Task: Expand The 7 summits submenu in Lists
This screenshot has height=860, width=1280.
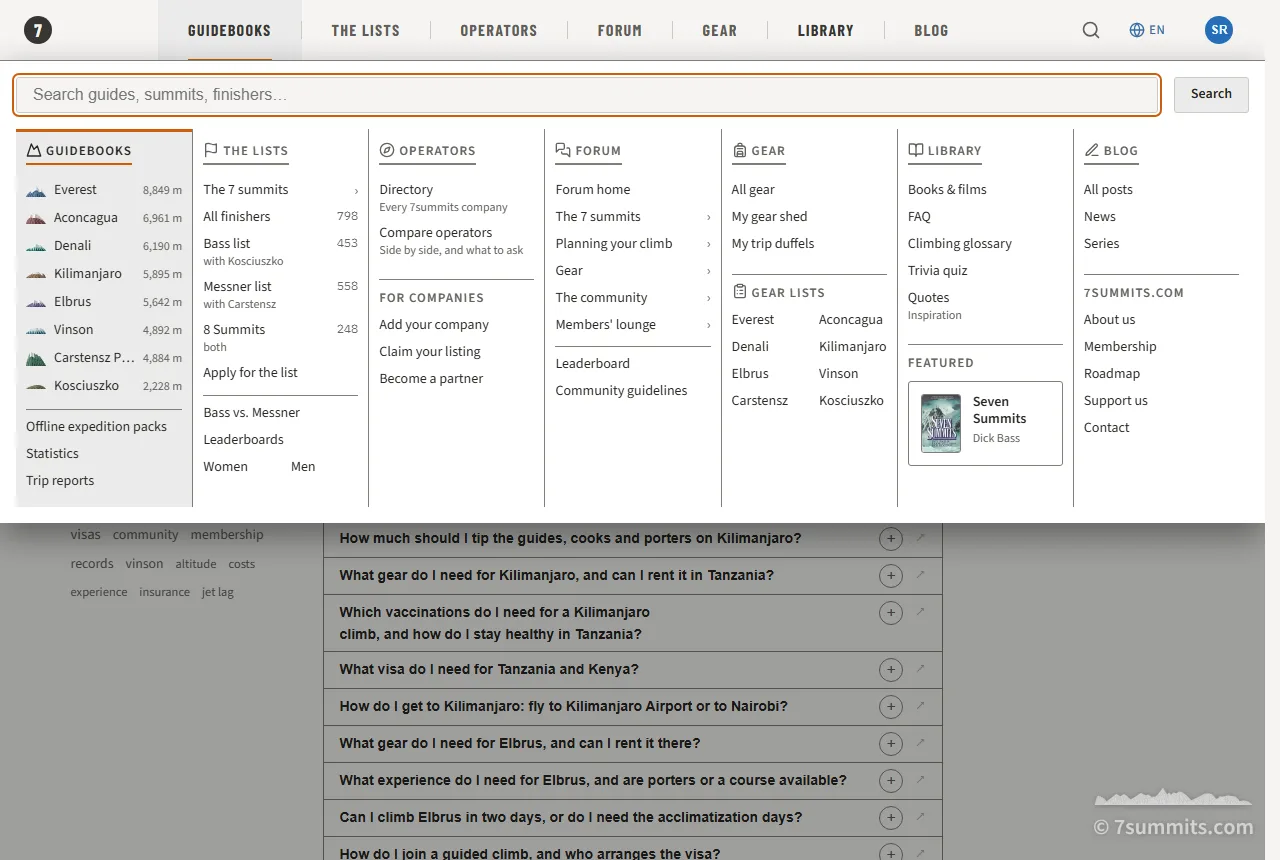Action: pyautogui.click(x=356, y=190)
